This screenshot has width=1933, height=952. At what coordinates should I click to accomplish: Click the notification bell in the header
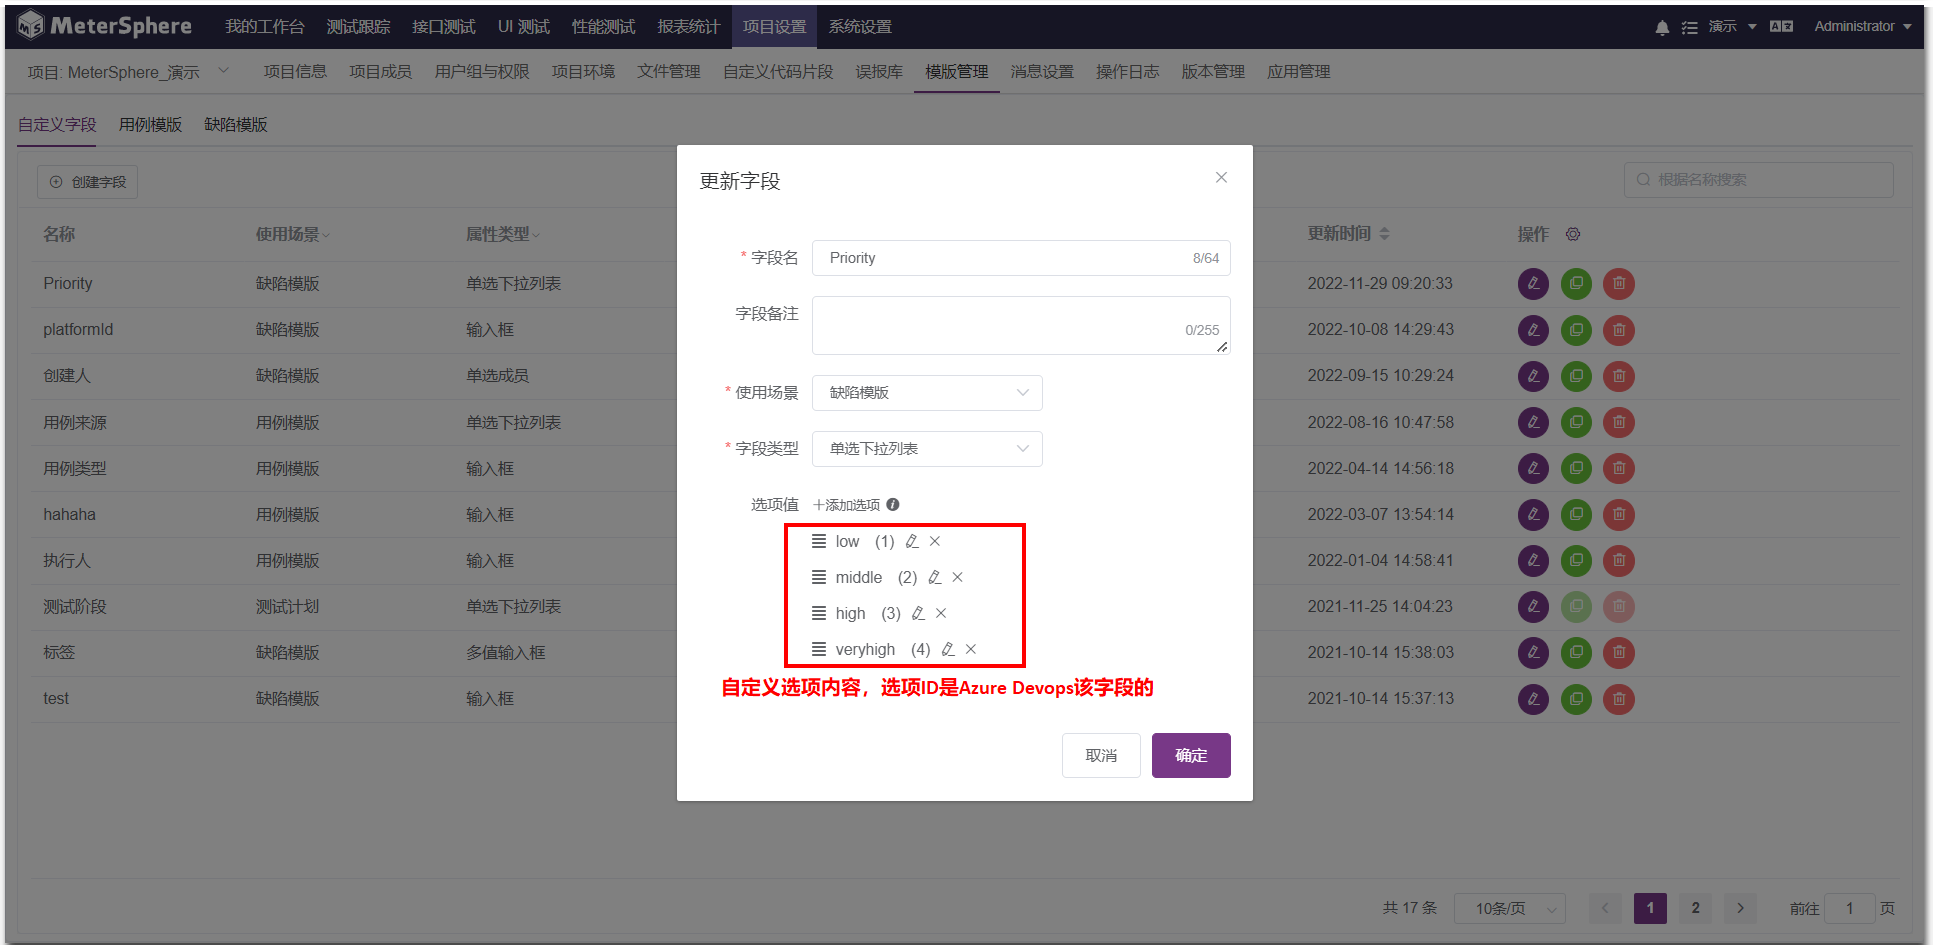point(1661,27)
